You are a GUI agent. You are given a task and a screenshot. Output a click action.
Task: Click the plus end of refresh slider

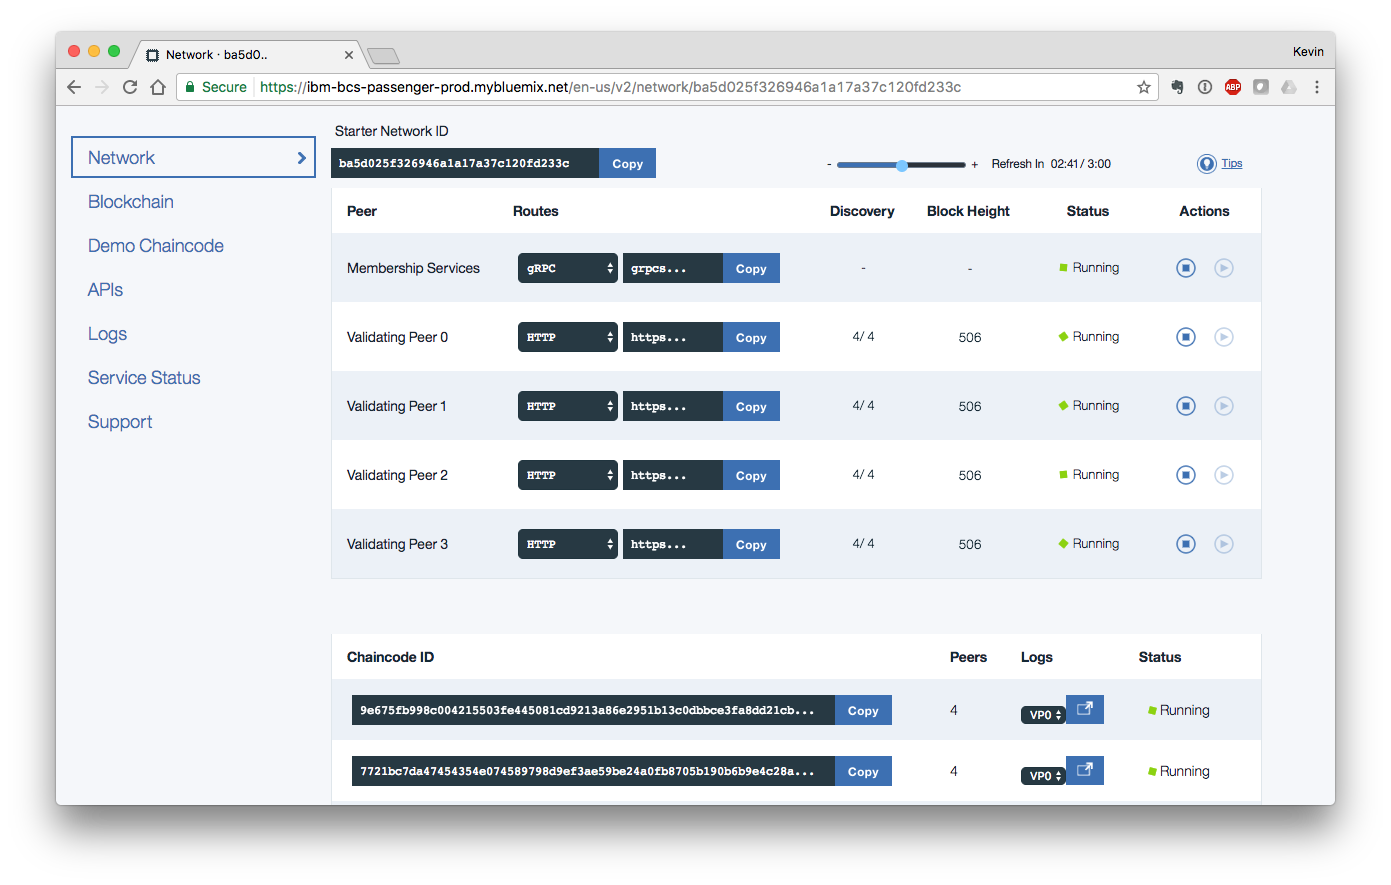click(975, 164)
